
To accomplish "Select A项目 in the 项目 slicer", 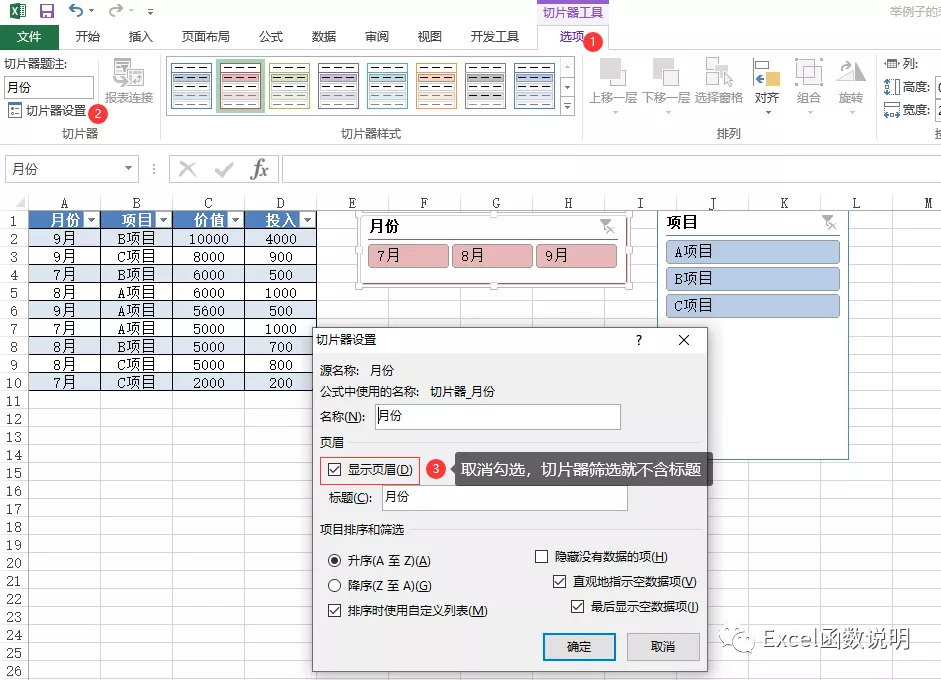I will [x=753, y=252].
